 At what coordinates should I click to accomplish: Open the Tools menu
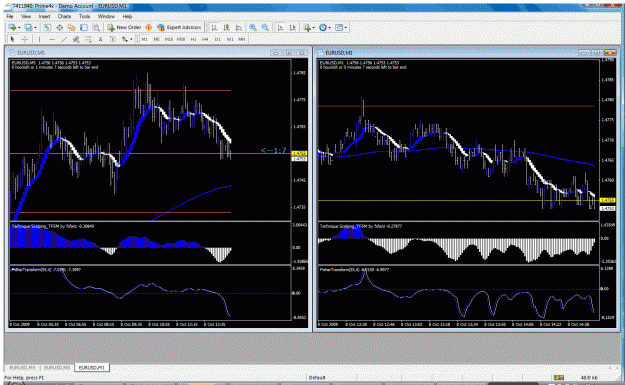tap(85, 16)
